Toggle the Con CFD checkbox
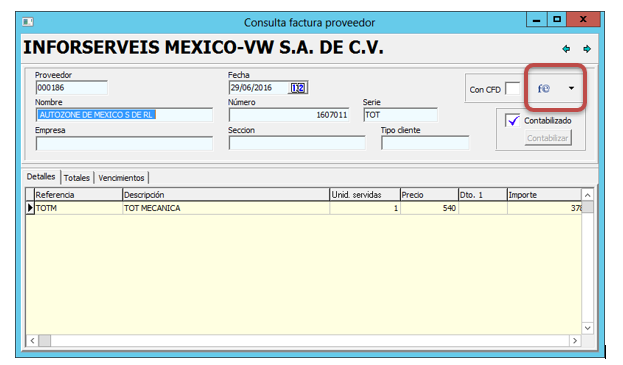The height and width of the screenshot is (365, 623). click(513, 89)
